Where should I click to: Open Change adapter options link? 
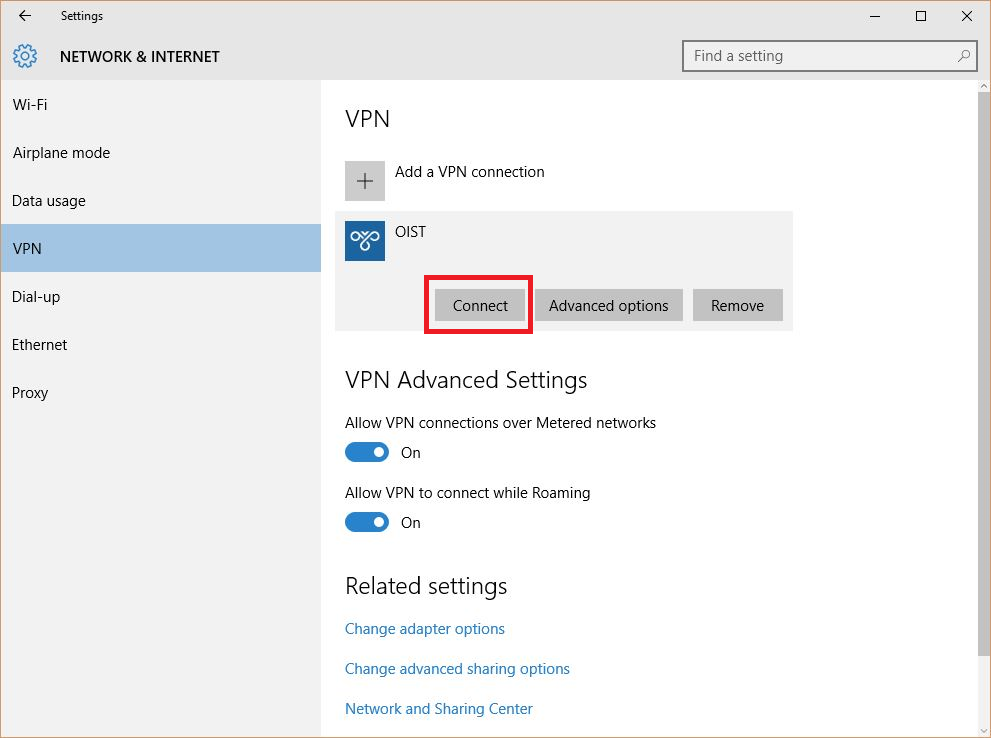point(424,629)
